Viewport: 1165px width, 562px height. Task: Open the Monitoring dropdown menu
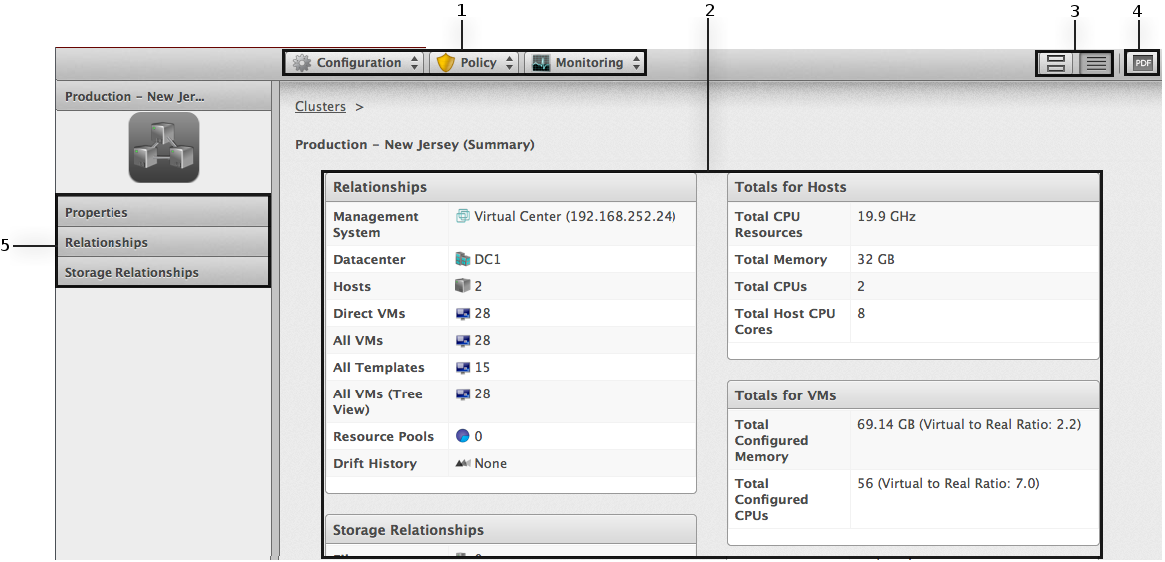(584, 63)
